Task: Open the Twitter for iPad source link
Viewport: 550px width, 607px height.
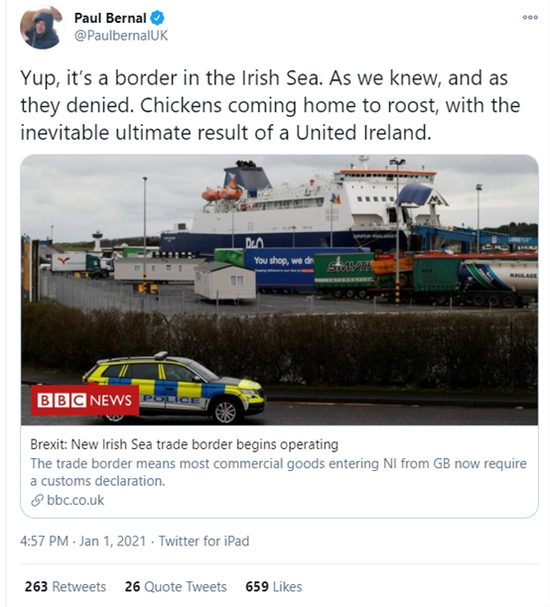Action: [x=204, y=541]
